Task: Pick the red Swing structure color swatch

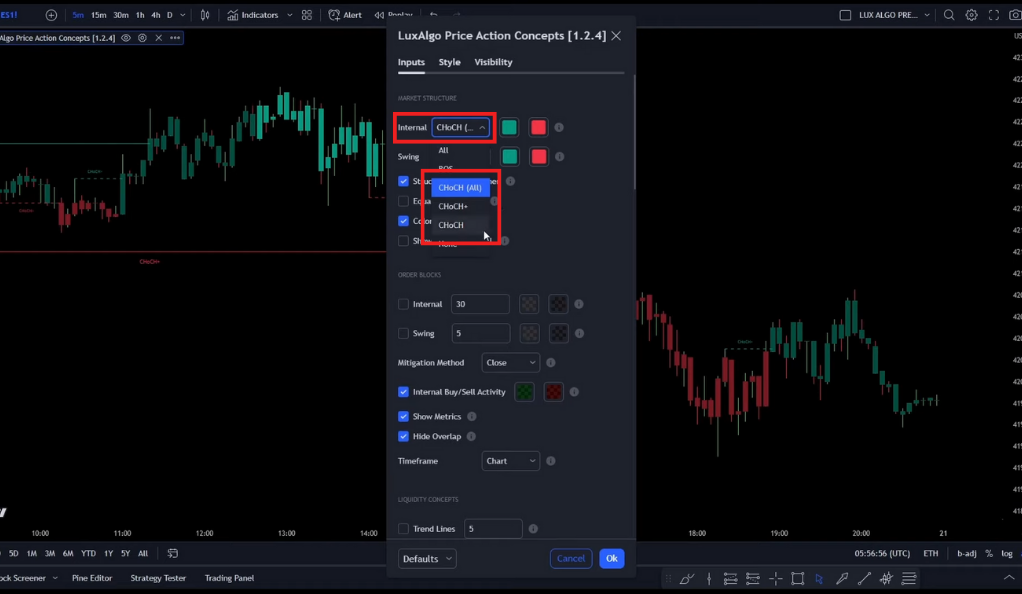Action: coord(539,156)
